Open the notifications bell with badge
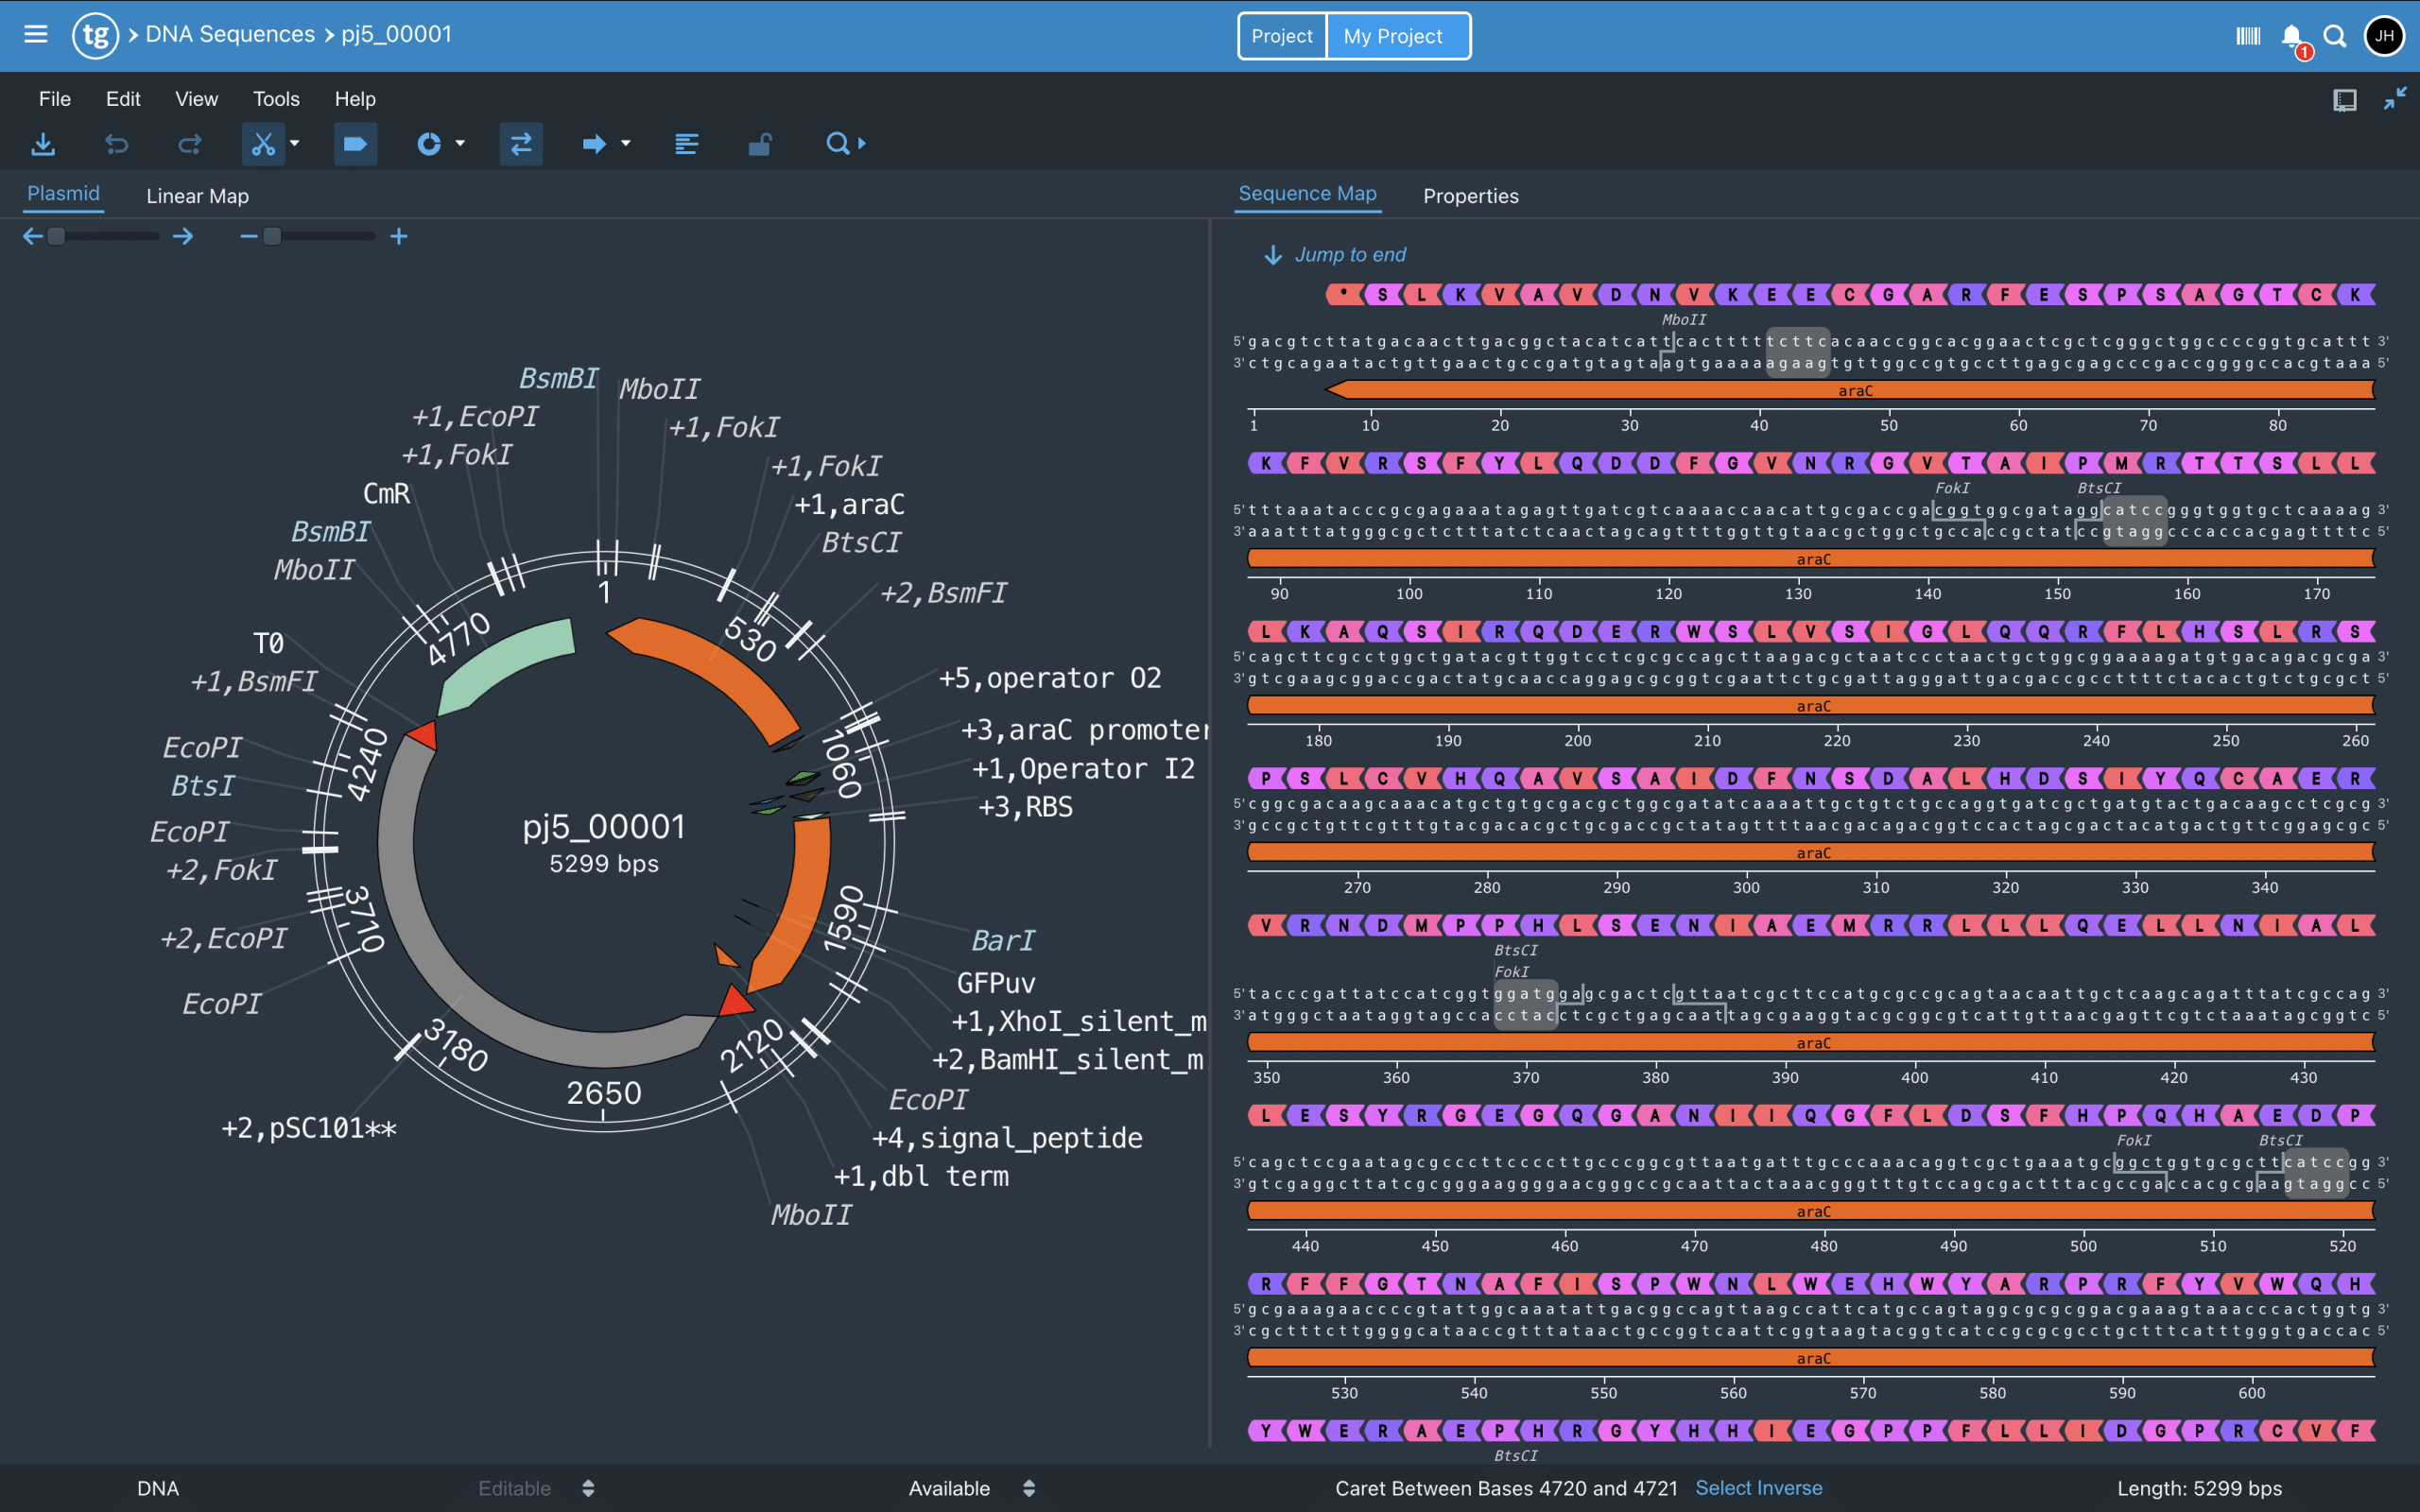This screenshot has width=2420, height=1512. (x=2291, y=36)
